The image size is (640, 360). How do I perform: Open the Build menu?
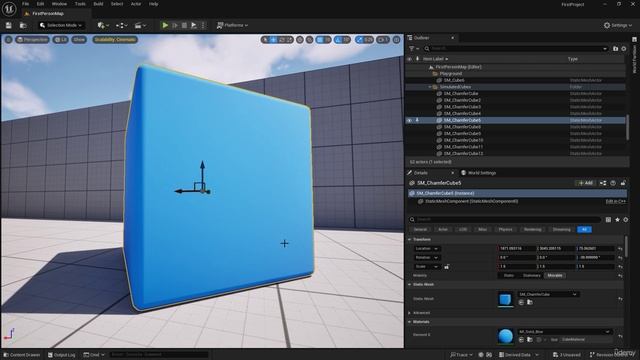click(98, 4)
